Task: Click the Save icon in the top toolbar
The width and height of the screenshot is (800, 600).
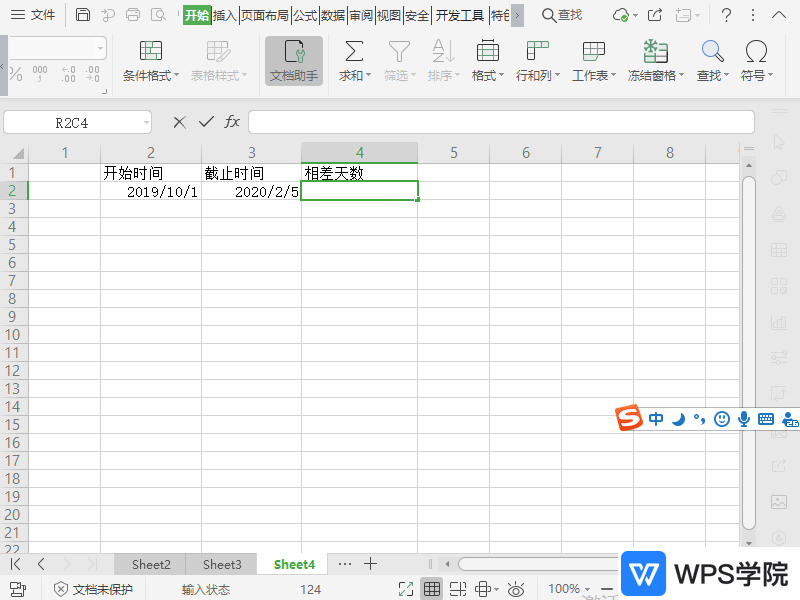Action: [83, 15]
